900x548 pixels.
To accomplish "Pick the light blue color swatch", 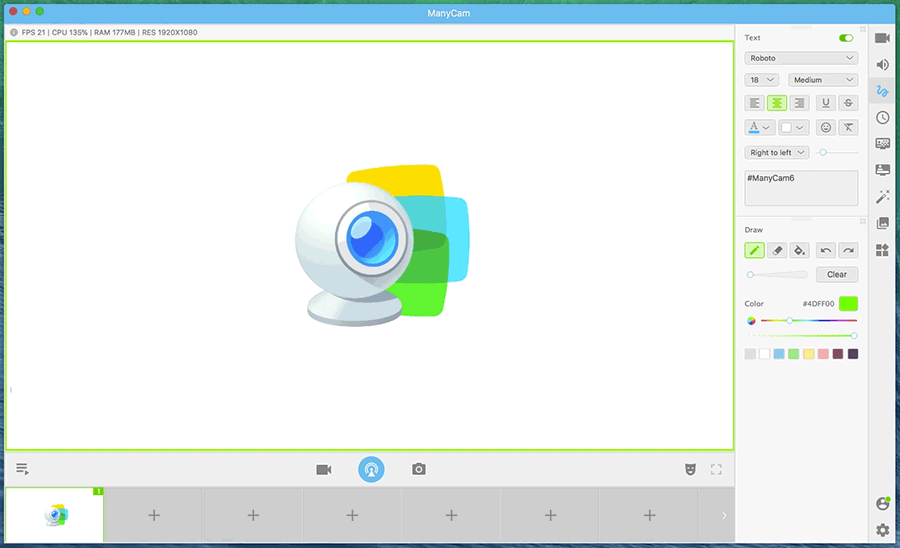I will pos(779,354).
